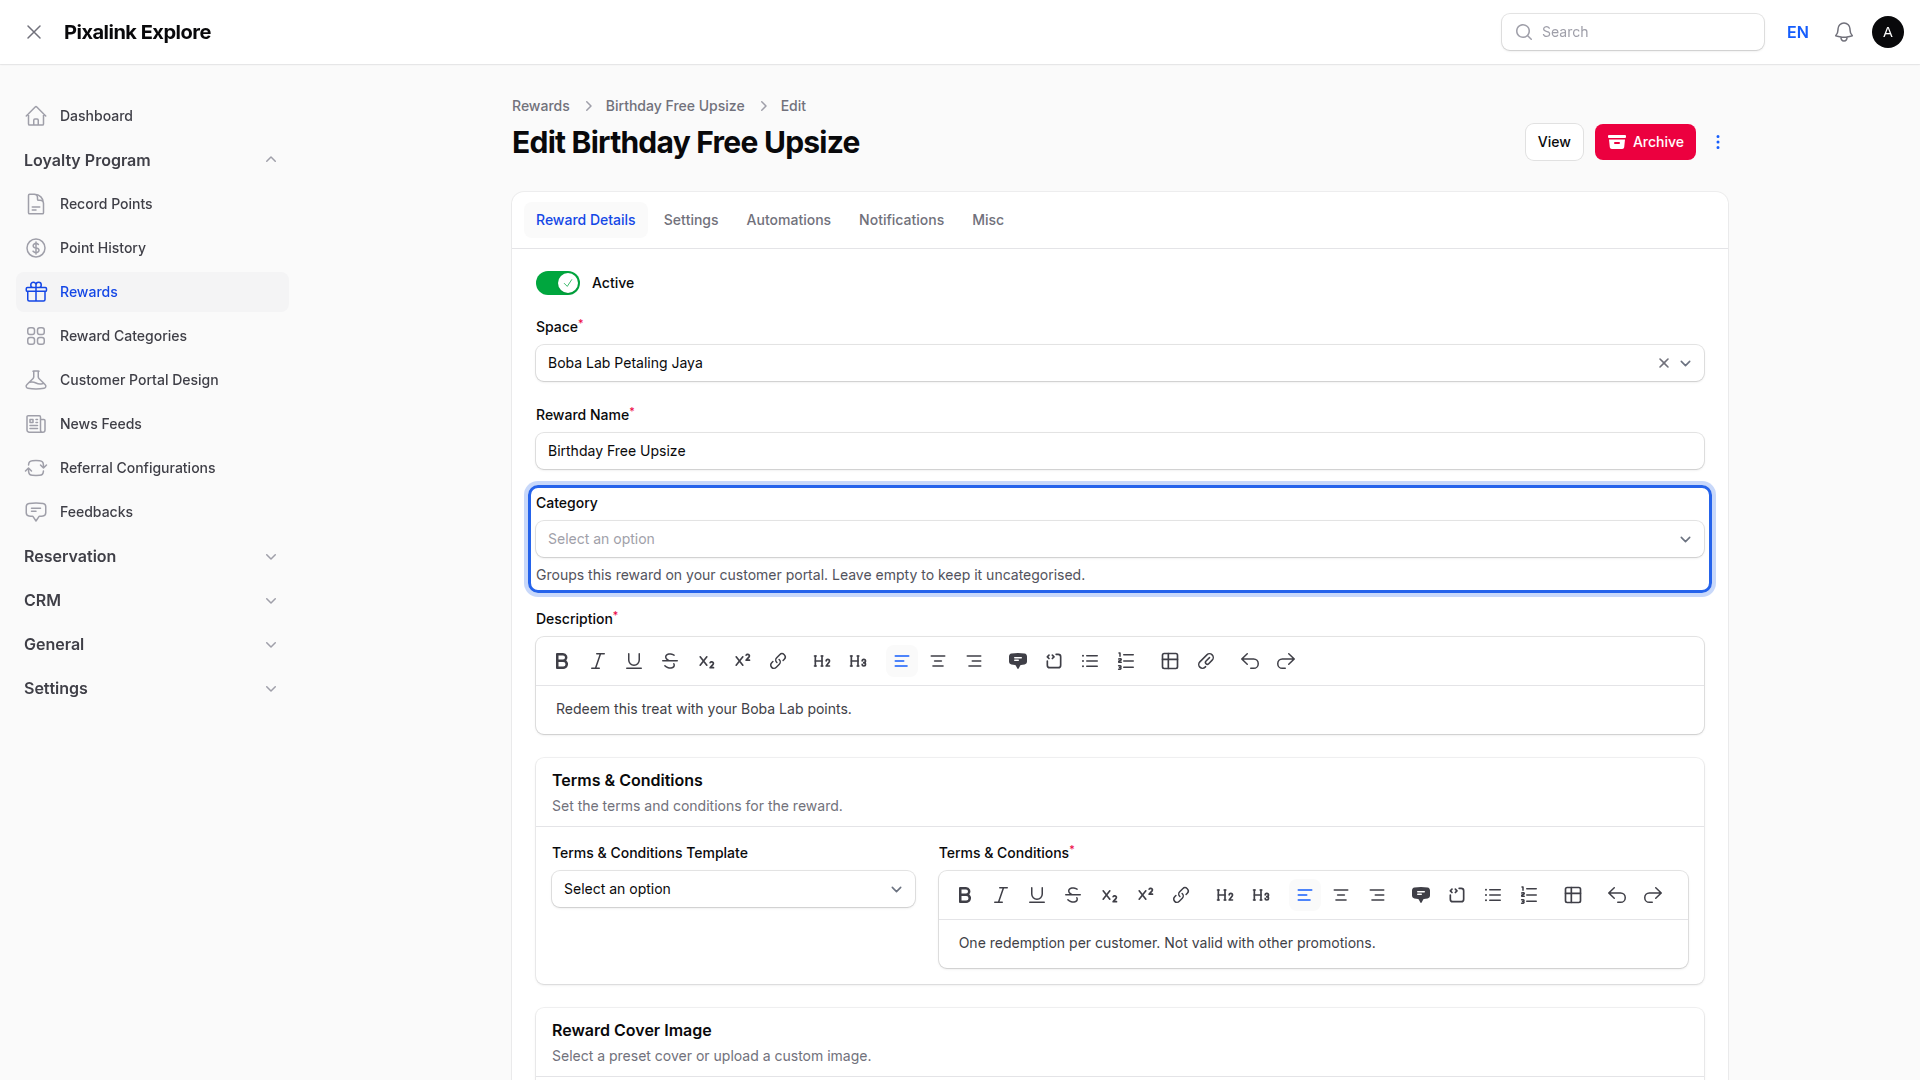The image size is (1920, 1080).
Task: Apply H2 heading in Description toolbar
Action: (x=822, y=661)
